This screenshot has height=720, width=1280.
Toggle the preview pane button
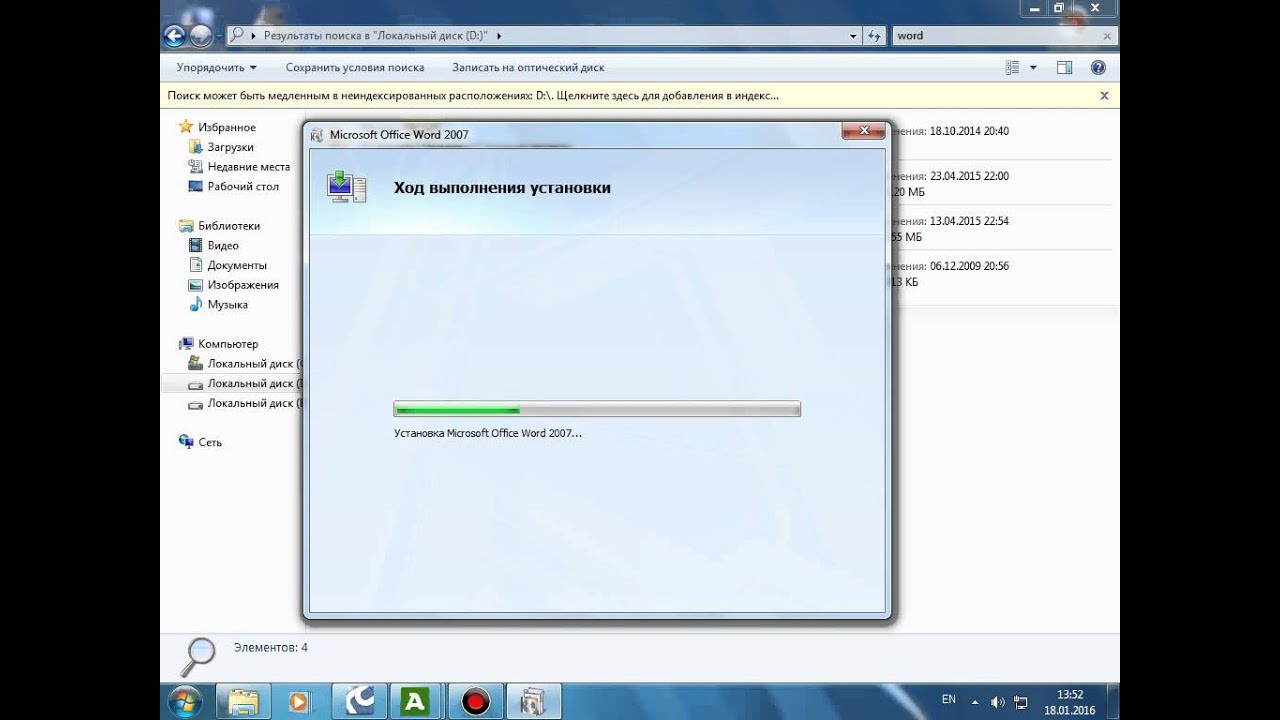(1064, 67)
